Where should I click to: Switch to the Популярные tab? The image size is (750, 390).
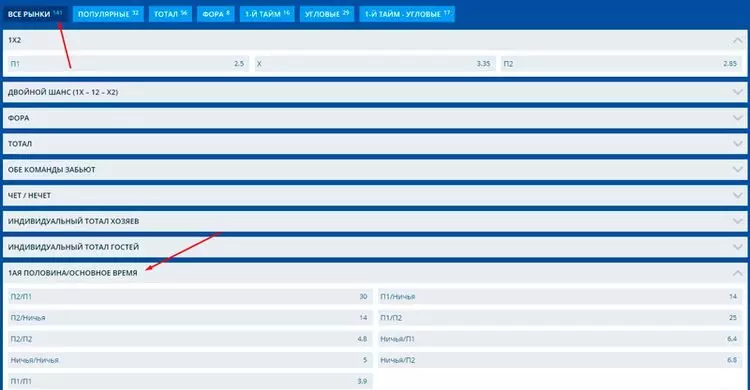point(108,14)
